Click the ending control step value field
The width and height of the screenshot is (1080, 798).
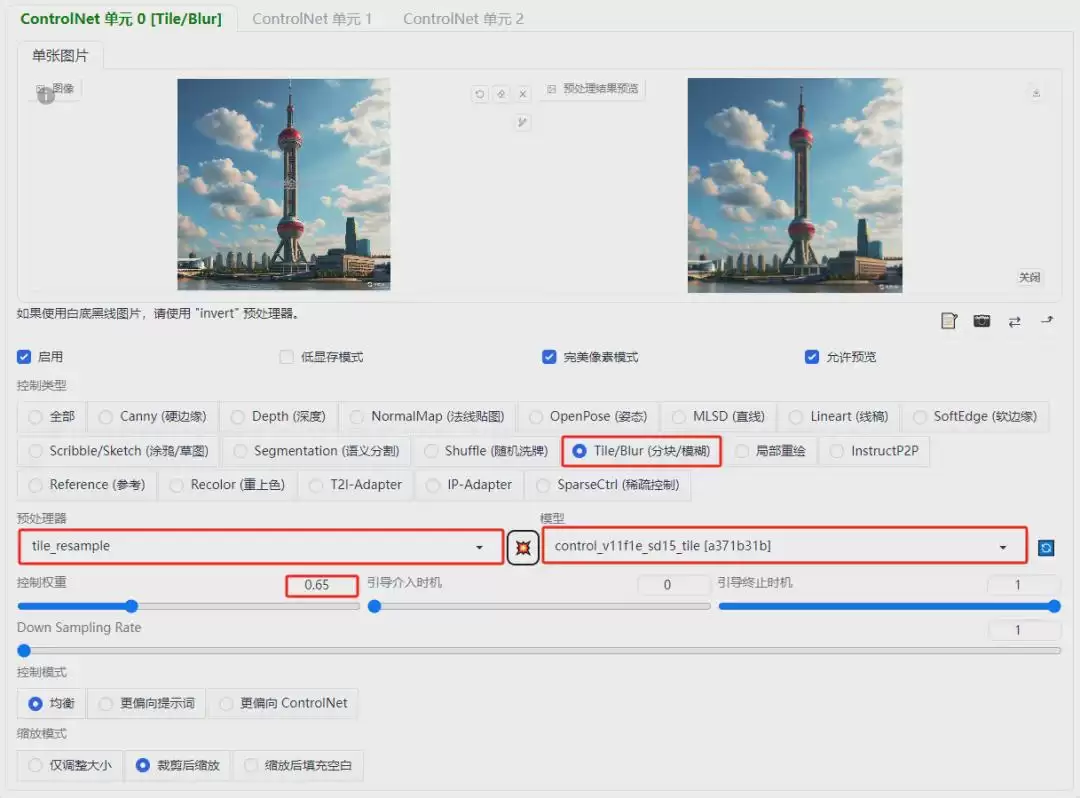pos(1024,585)
